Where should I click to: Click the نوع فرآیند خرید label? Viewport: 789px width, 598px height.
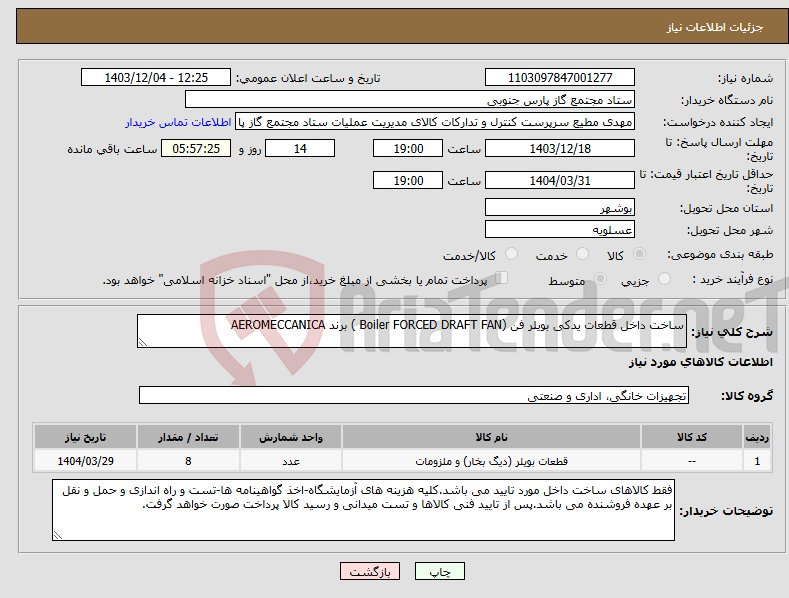(733, 279)
